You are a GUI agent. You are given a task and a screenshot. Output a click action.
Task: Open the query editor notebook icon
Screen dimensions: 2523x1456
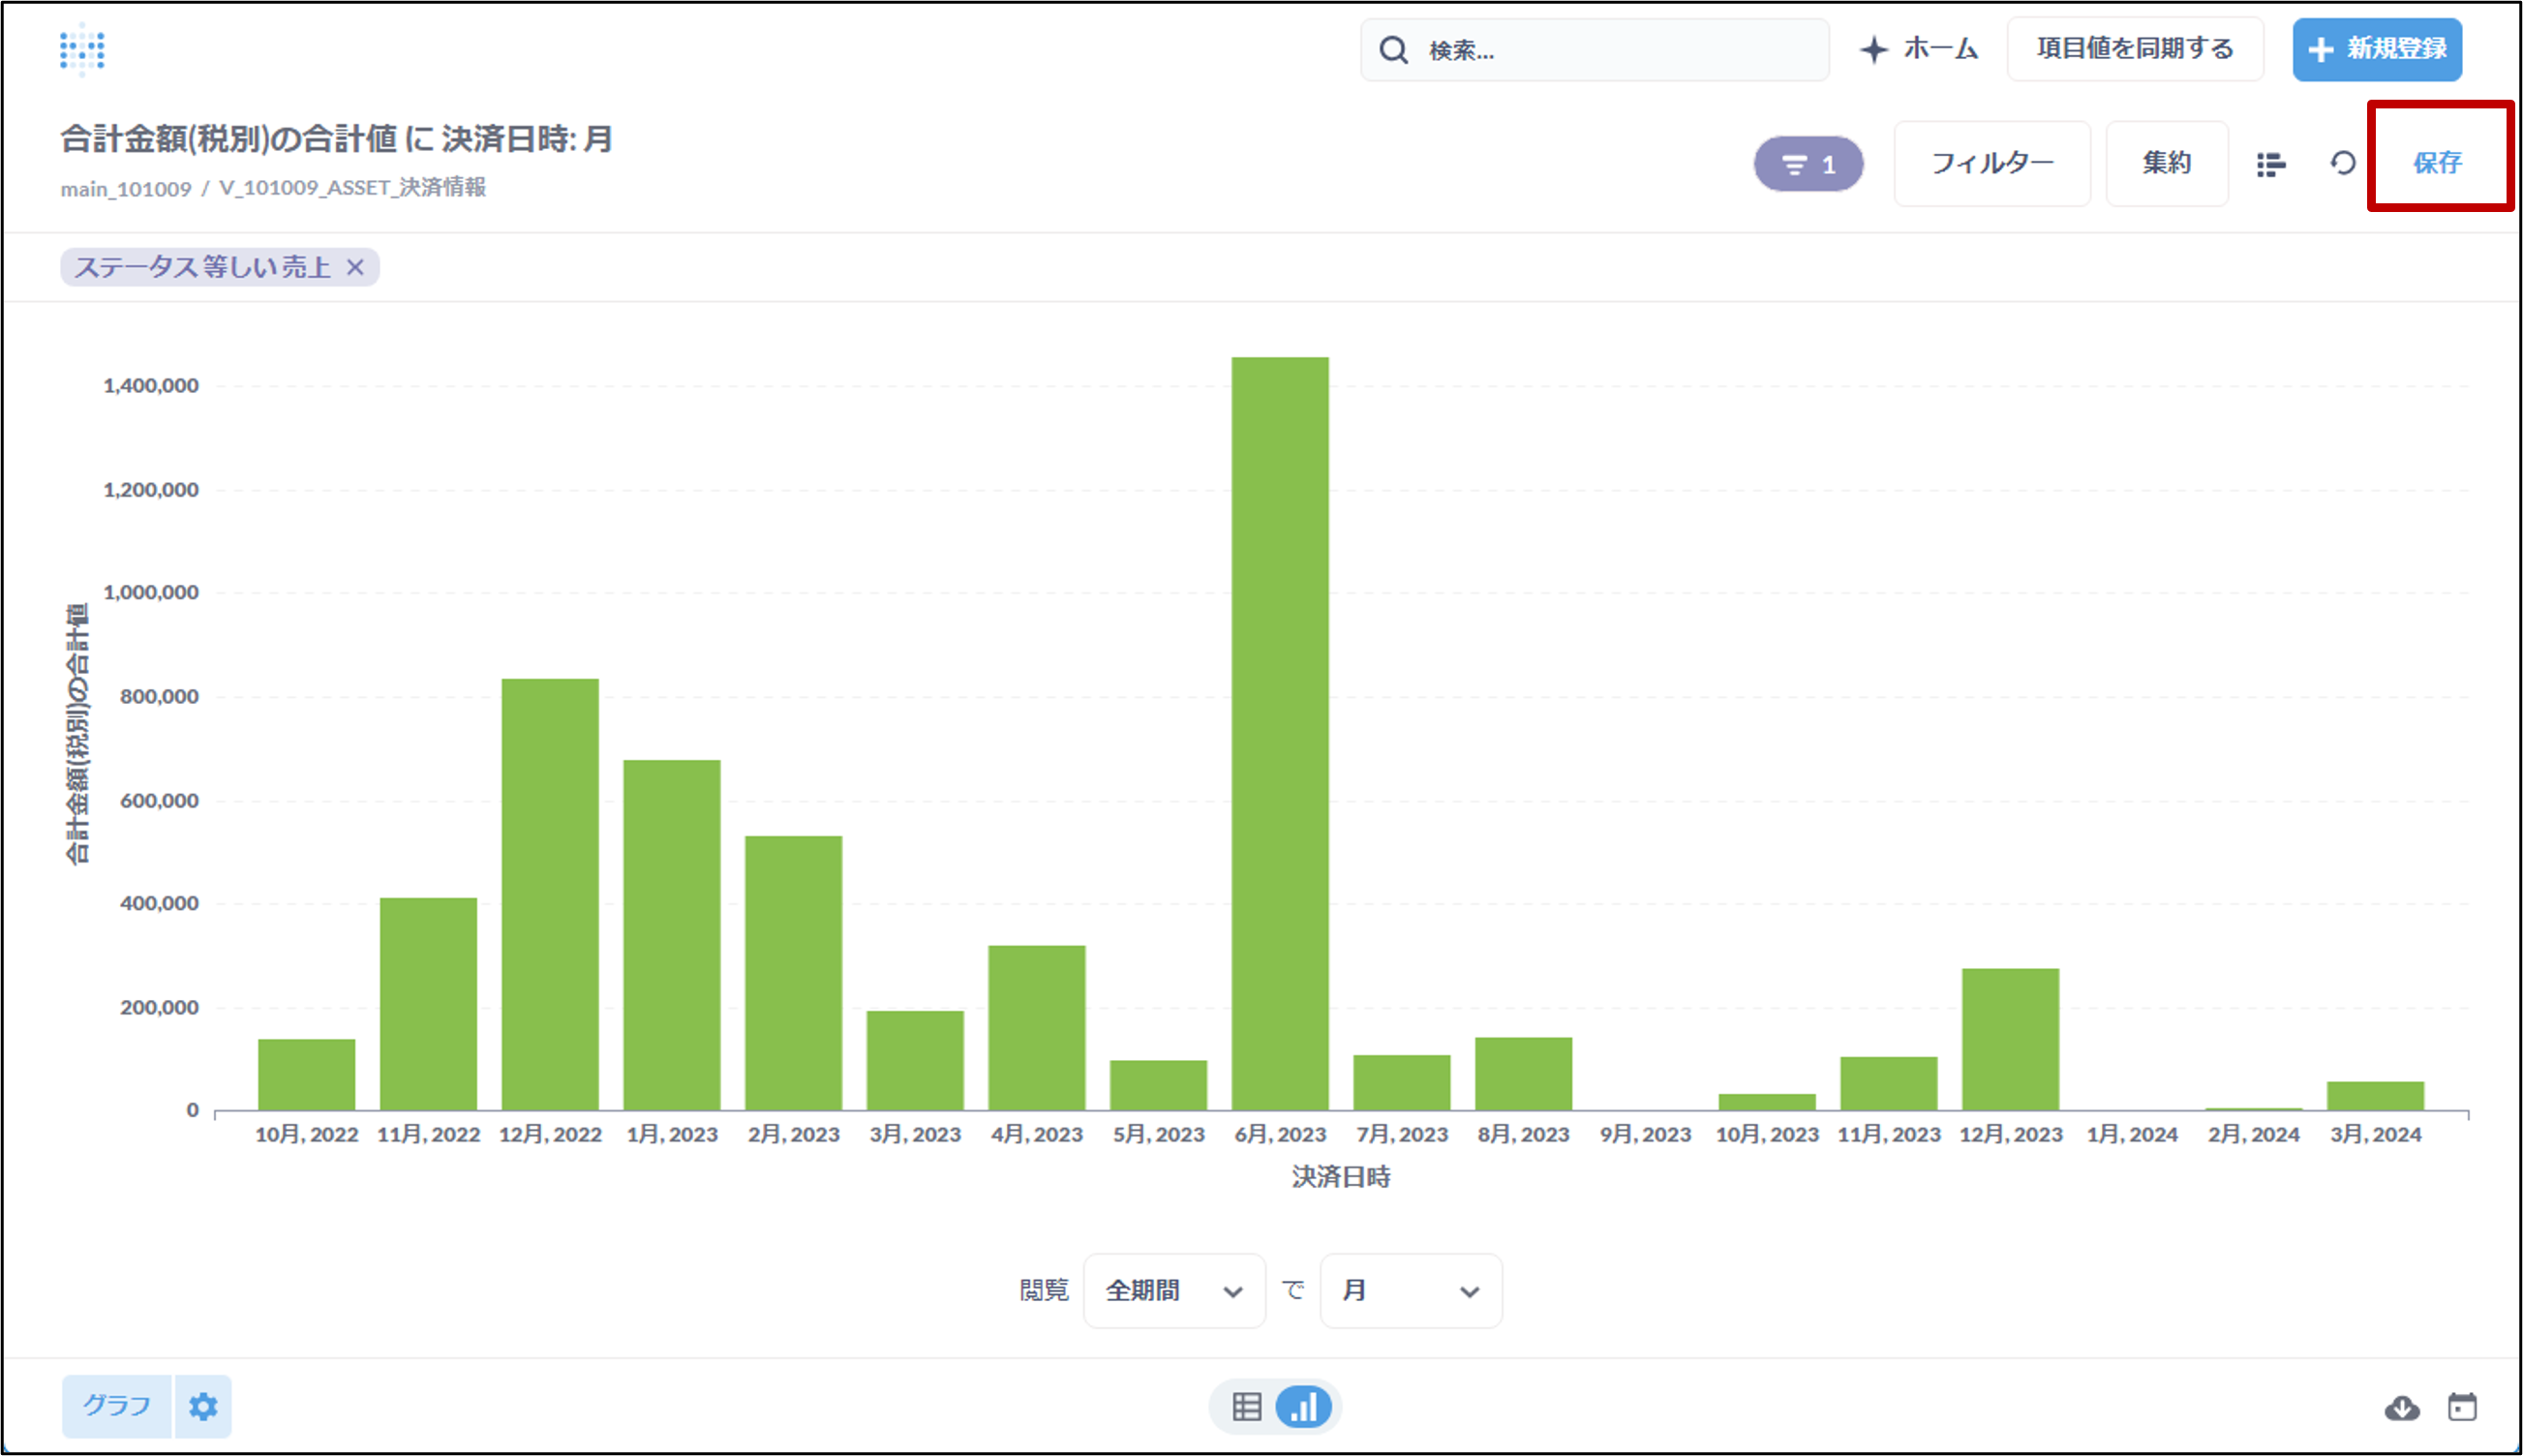(x=2270, y=164)
